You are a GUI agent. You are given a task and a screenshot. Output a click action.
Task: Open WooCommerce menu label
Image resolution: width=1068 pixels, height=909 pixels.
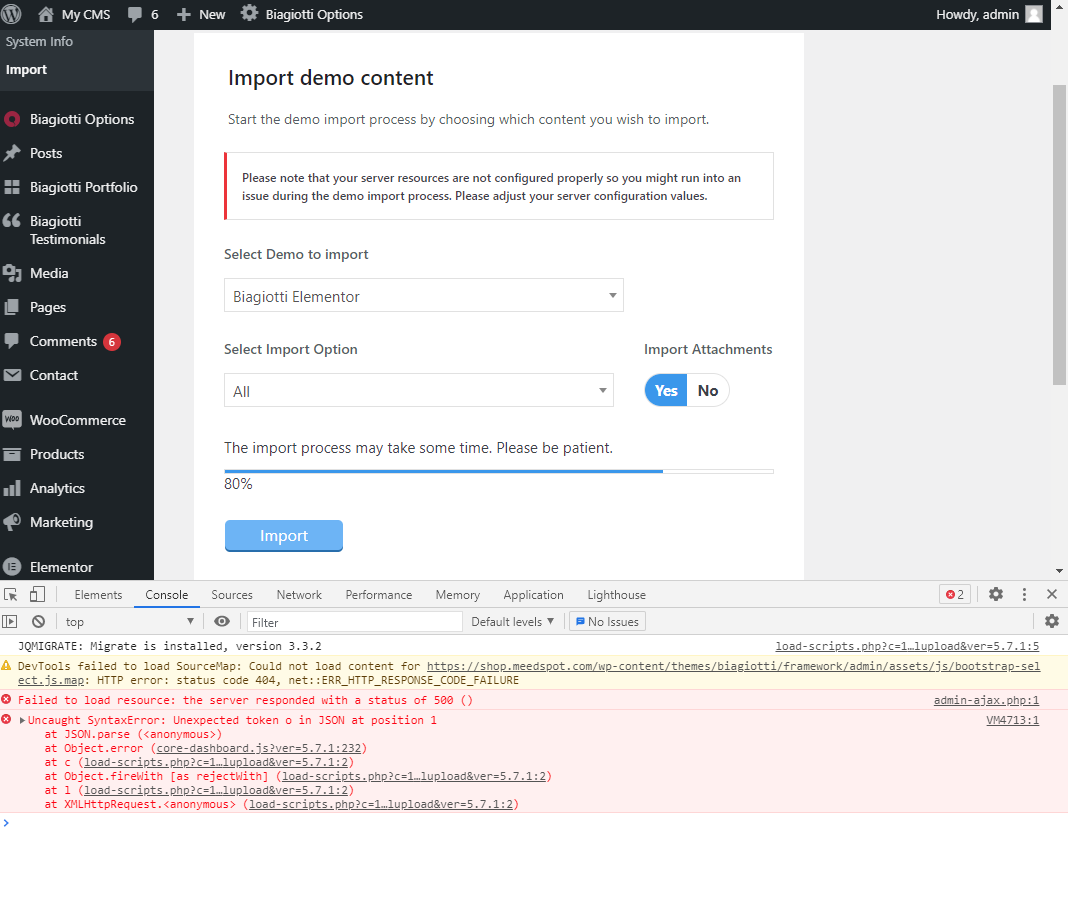[x=78, y=420]
